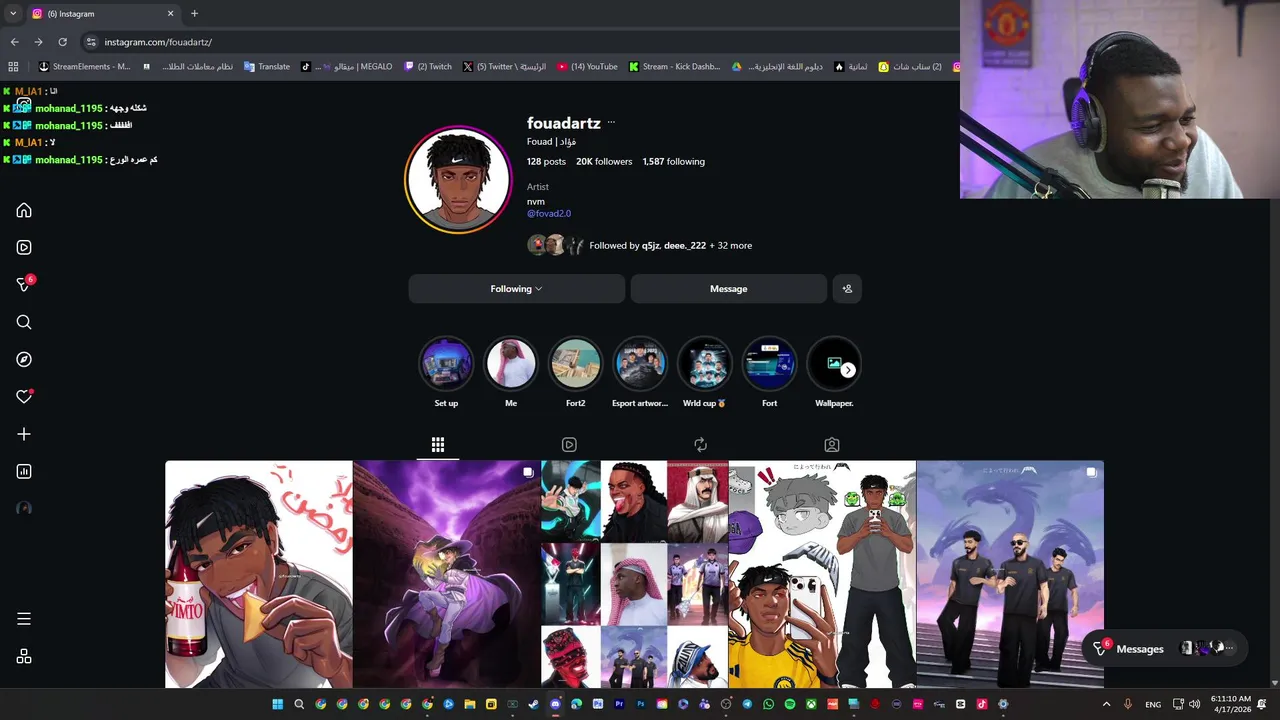Open the floating Messages panel button
Screen dimensions: 1280x720
(x=1165, y=649)
